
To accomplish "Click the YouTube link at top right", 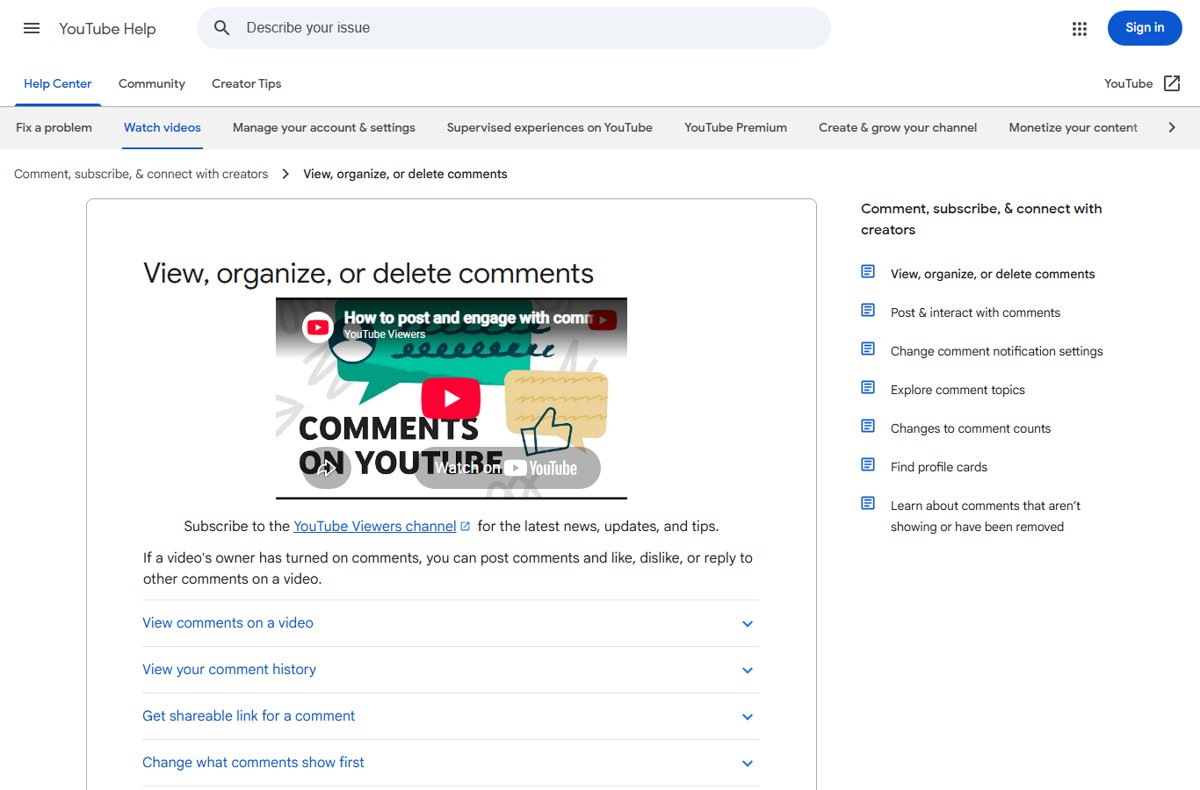I will coord(1128,84).
